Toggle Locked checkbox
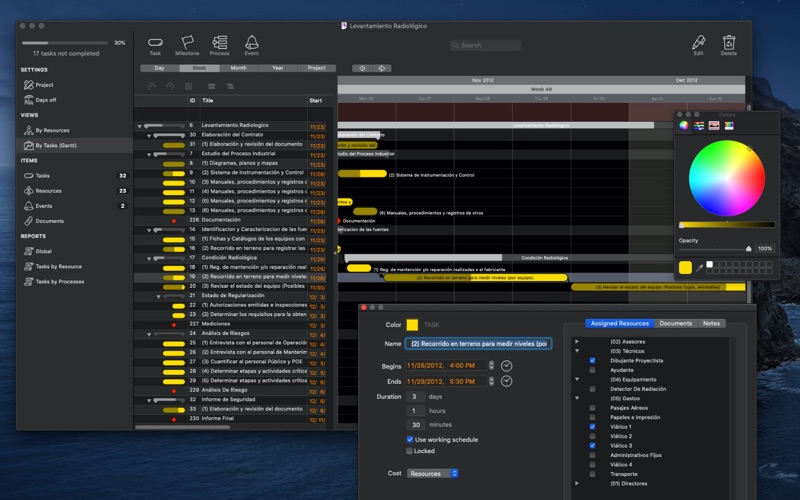Viewport: 800px width, 500px height. [409, 451]
